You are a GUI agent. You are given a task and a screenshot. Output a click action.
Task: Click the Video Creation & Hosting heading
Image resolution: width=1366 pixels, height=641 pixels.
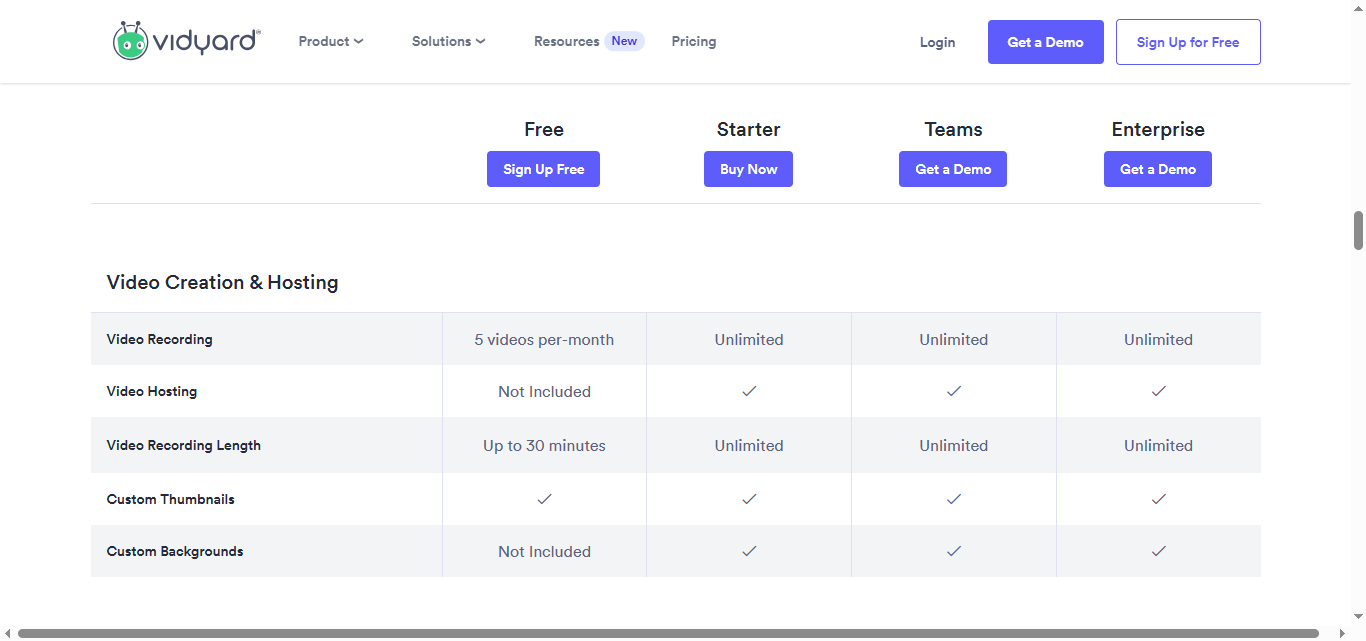click(223, 282)
